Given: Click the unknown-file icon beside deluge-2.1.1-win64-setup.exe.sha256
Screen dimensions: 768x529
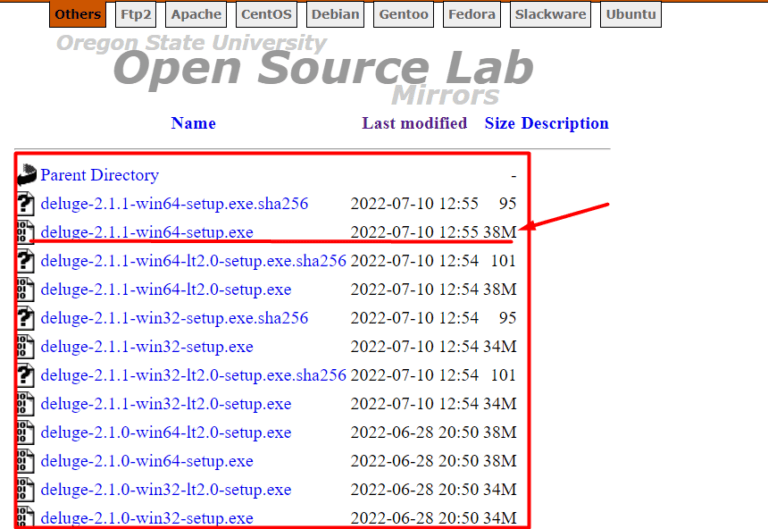Looking at the screenshot, I should tap(25, 203).
